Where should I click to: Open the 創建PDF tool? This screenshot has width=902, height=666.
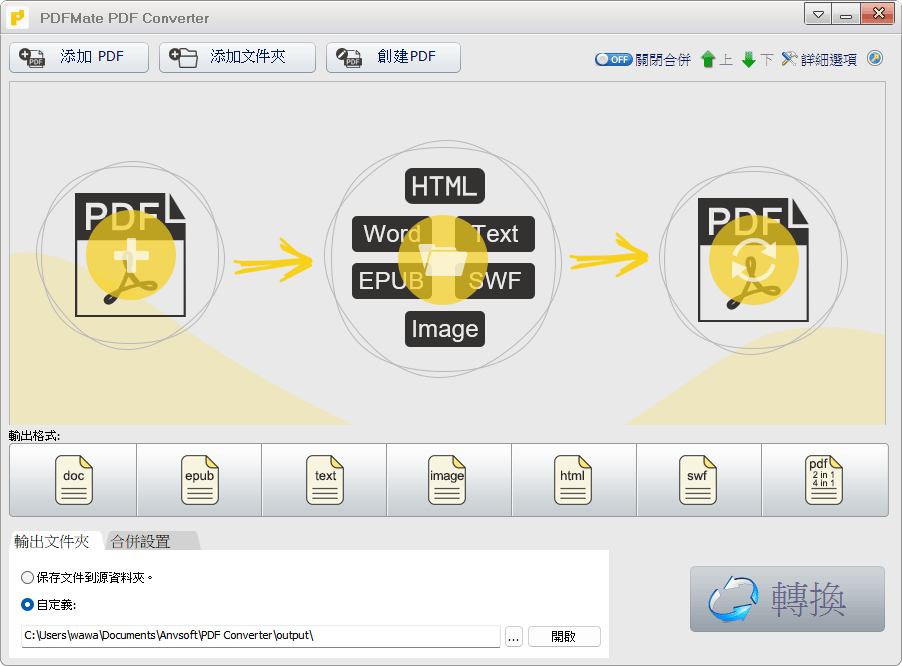tap(393, 57)
